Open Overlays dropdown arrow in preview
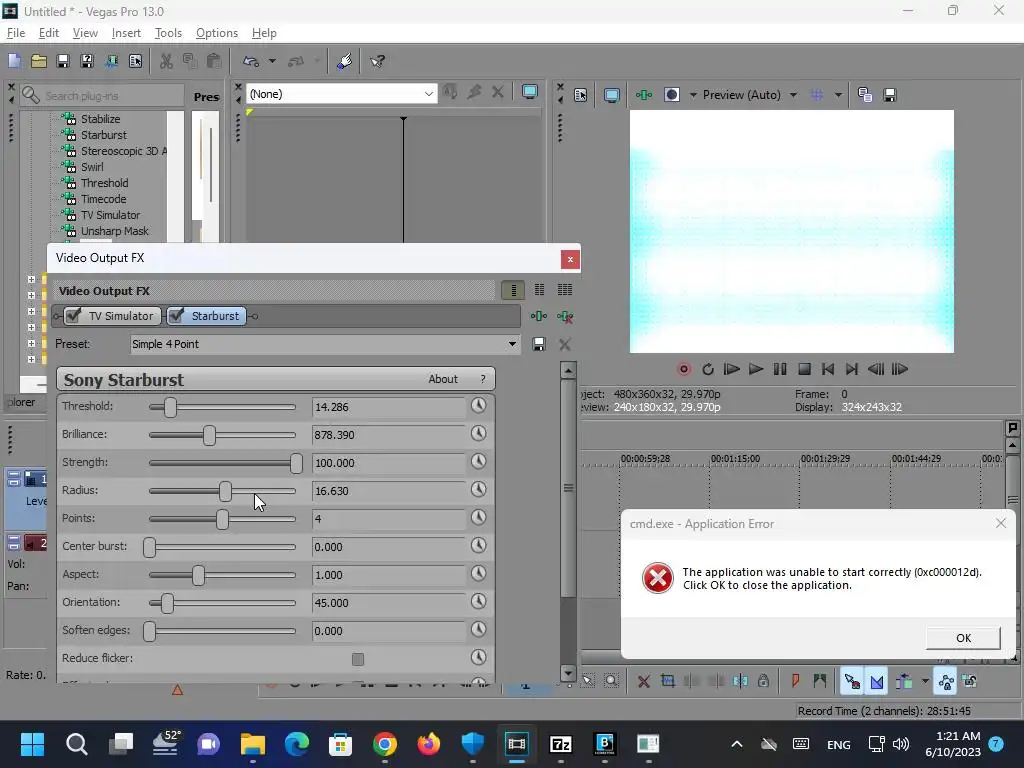Viewport: 1024px width, 768px height. (838, 95)
